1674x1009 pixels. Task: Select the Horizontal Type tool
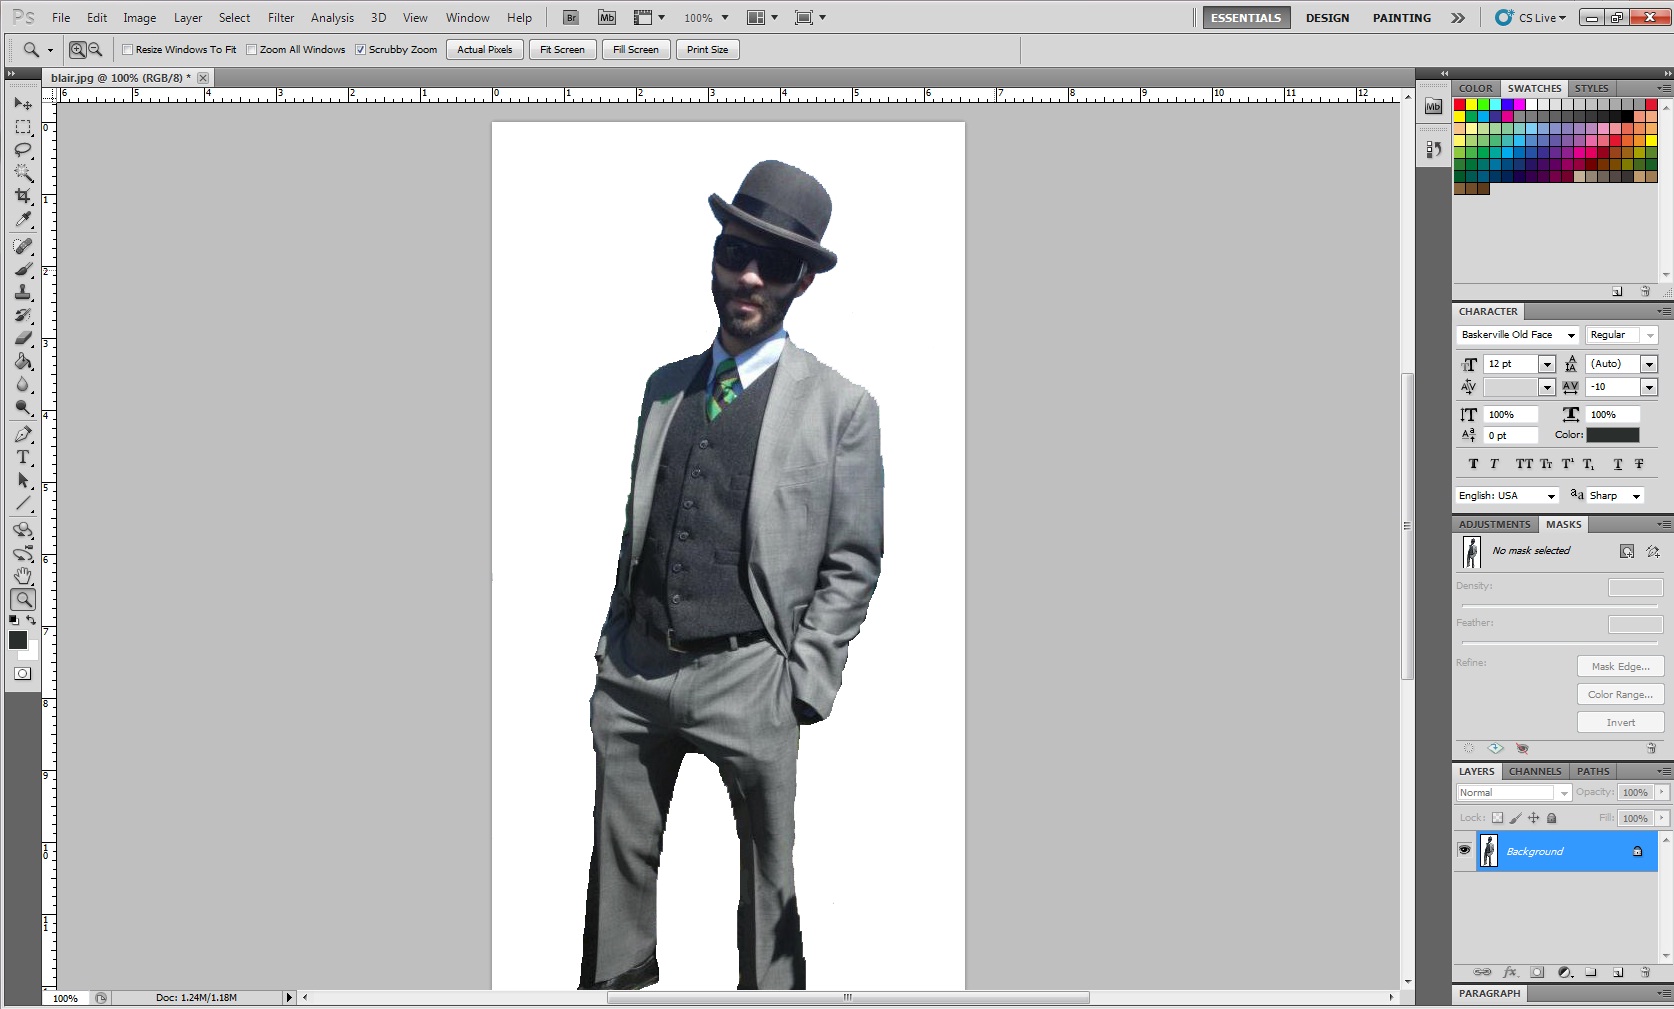[23, 457]
